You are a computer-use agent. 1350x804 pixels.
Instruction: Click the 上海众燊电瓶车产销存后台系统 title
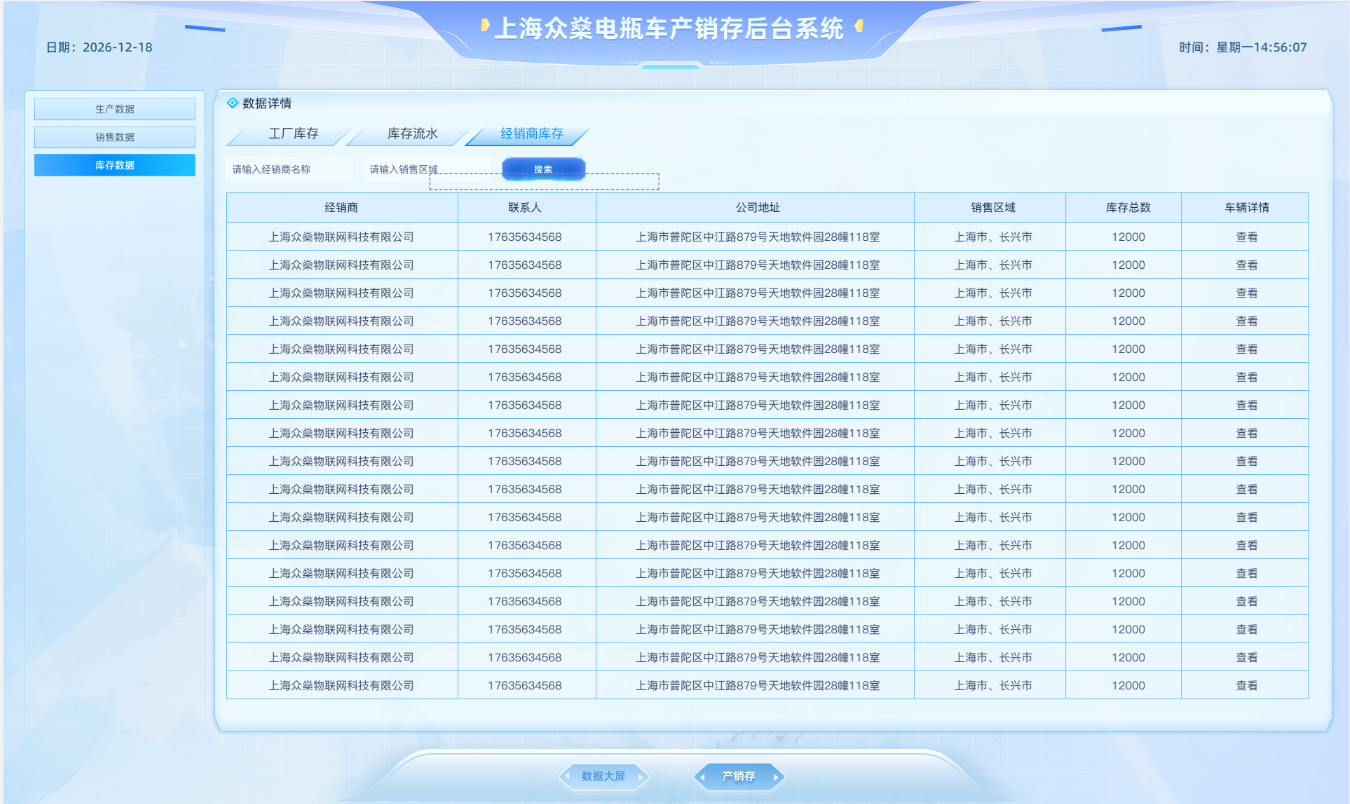click(x=669, y=28)
